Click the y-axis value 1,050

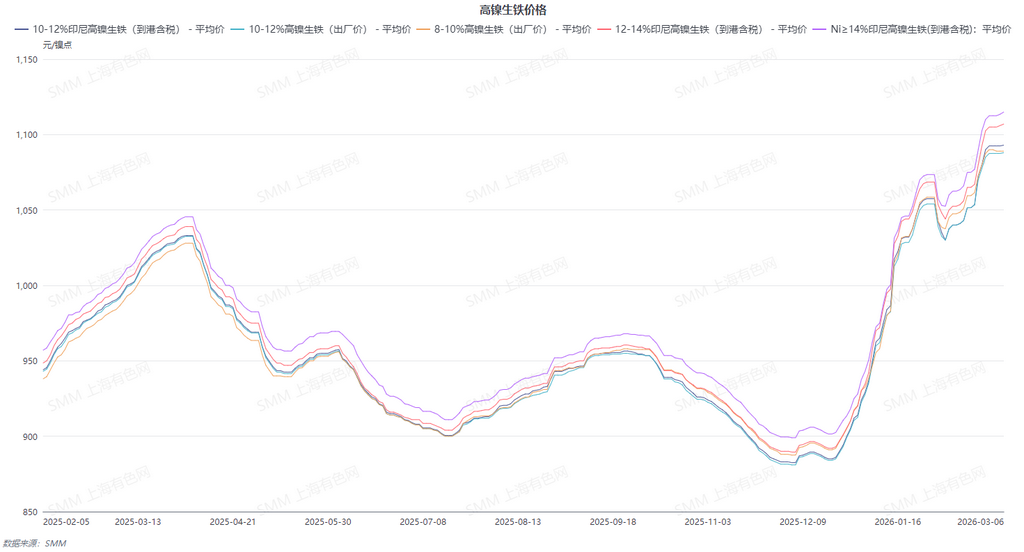27,210
